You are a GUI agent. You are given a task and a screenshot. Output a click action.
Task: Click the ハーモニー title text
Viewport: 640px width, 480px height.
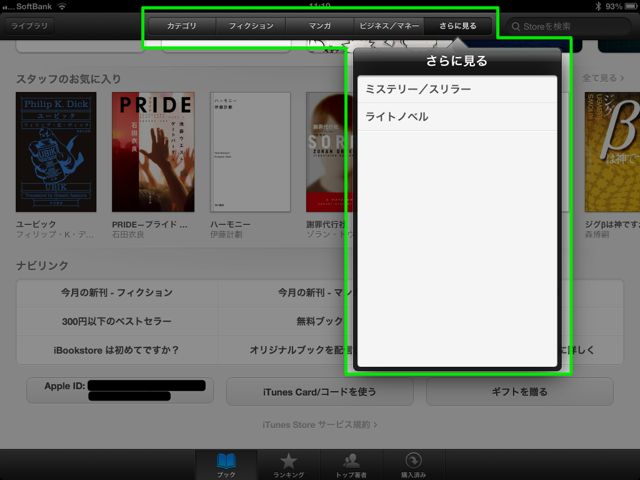pyautogui.click(x=230, y=224)
